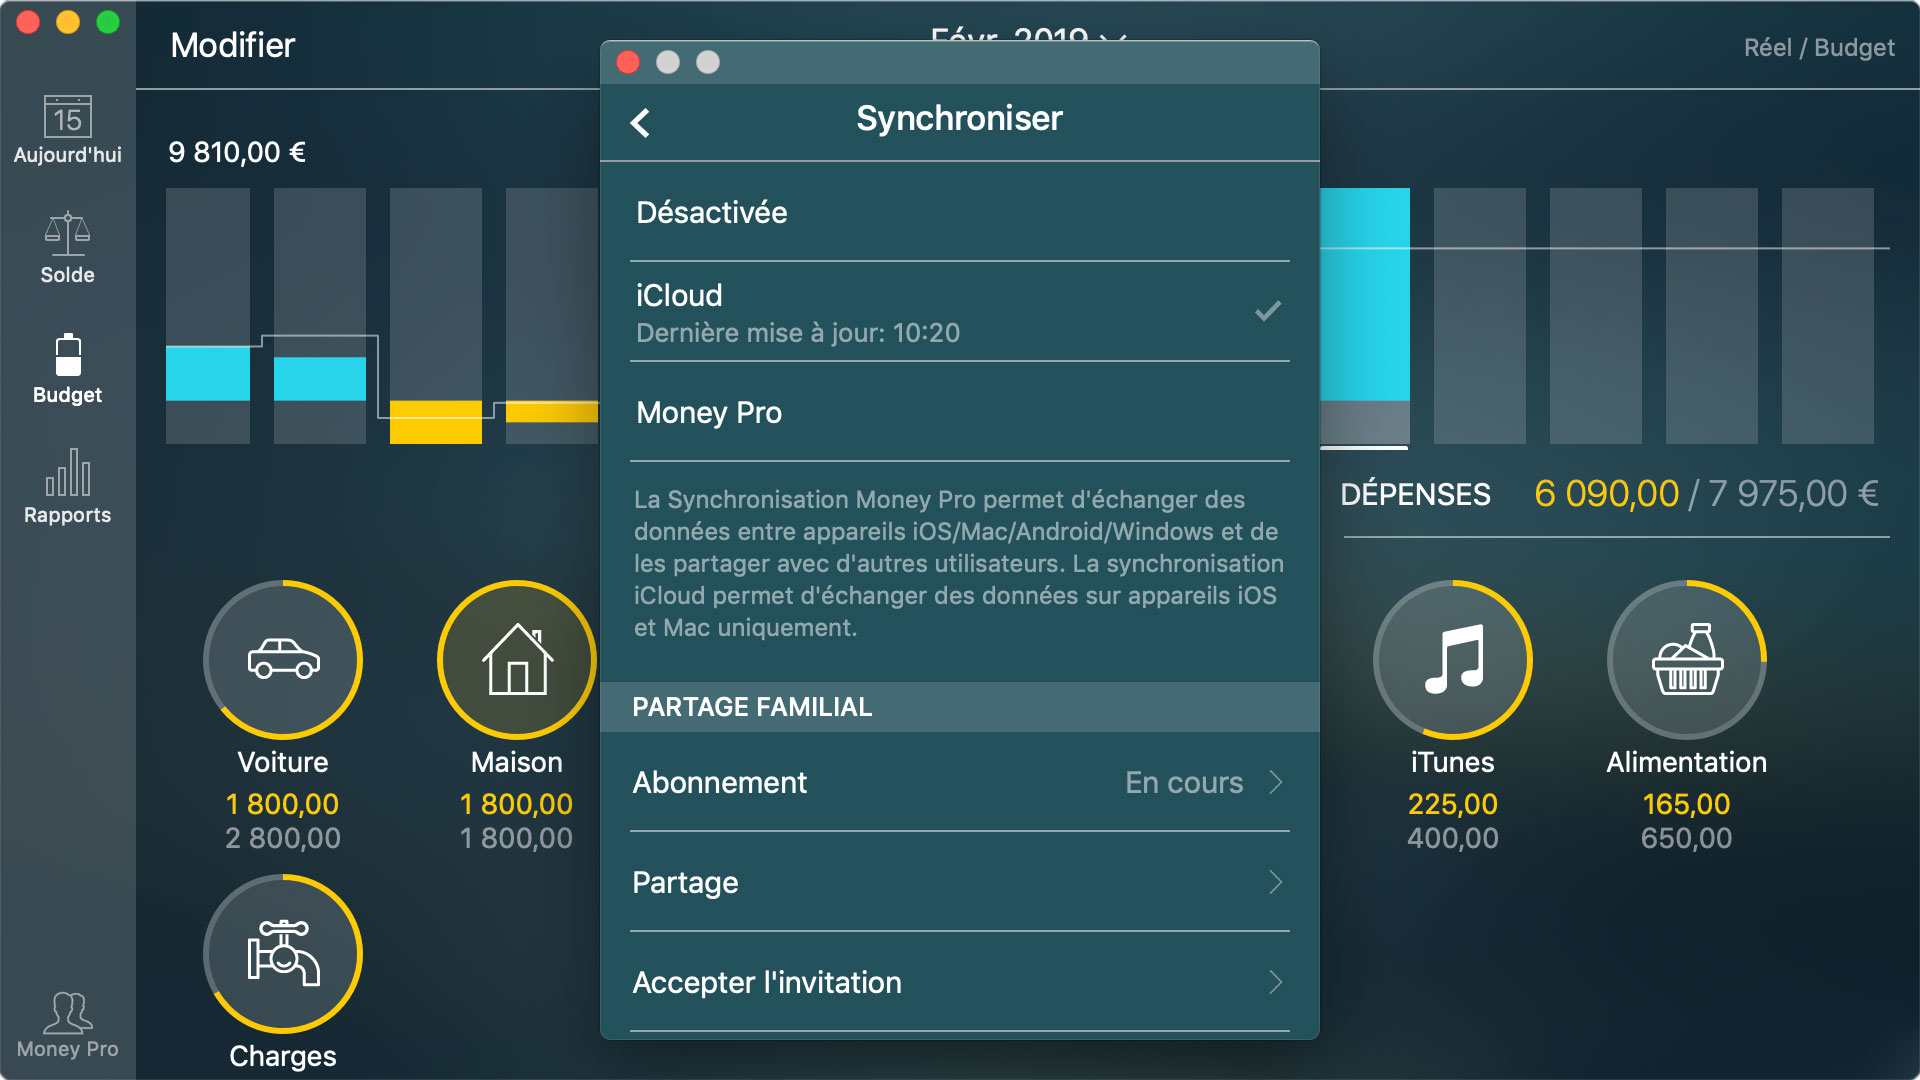Screen dimensions: 1920x1080
Task: Go back with the Synchroniser back arrow
Action: pos(638,122)
